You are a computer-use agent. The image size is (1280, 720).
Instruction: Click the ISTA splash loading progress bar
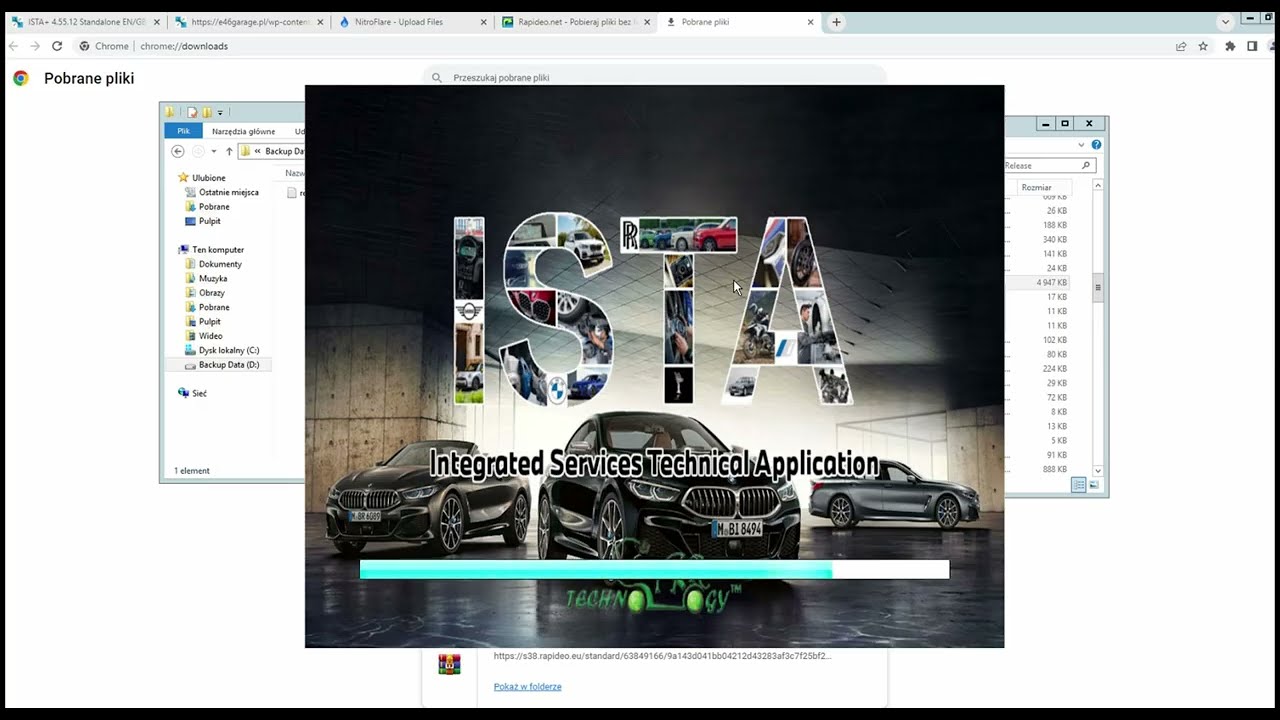[x=654, y=569]
